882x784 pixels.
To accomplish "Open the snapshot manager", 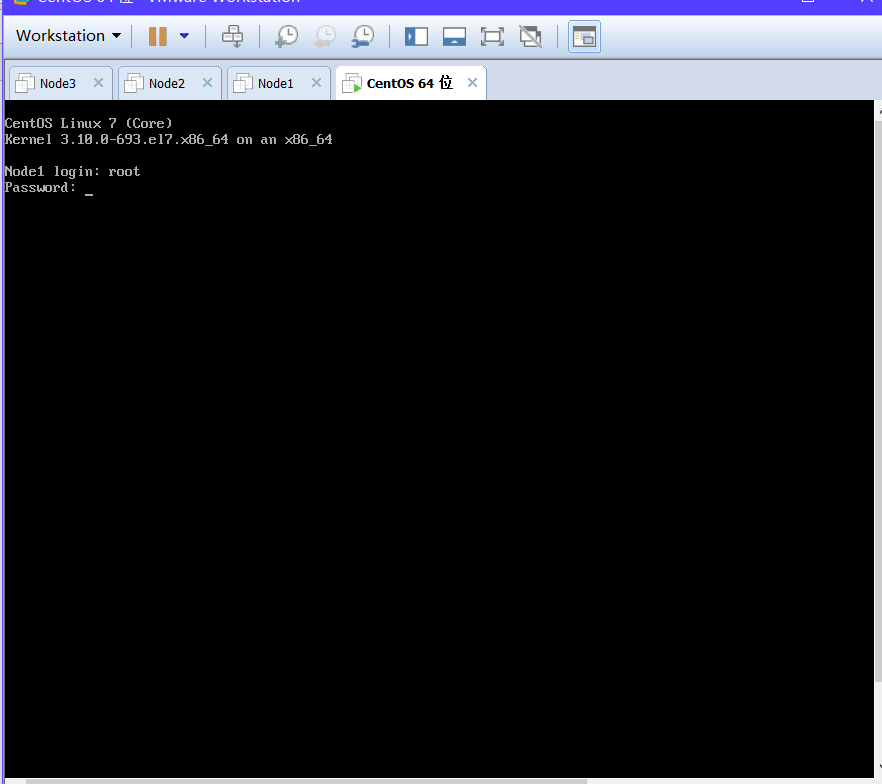I will click(x=363, y=37).
